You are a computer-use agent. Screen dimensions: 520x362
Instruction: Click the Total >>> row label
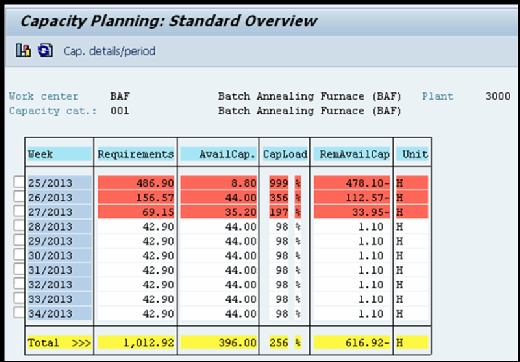click(59, 342)
